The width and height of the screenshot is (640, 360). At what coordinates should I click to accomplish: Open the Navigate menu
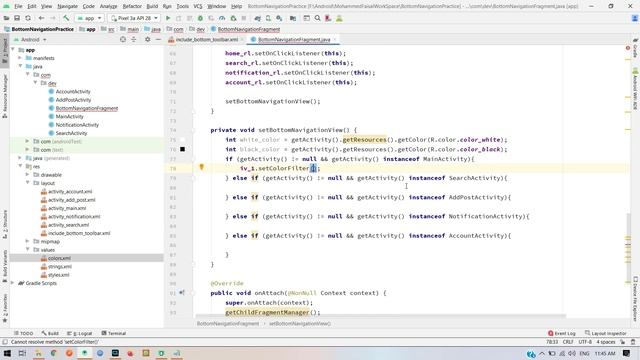tap(67, 6)
